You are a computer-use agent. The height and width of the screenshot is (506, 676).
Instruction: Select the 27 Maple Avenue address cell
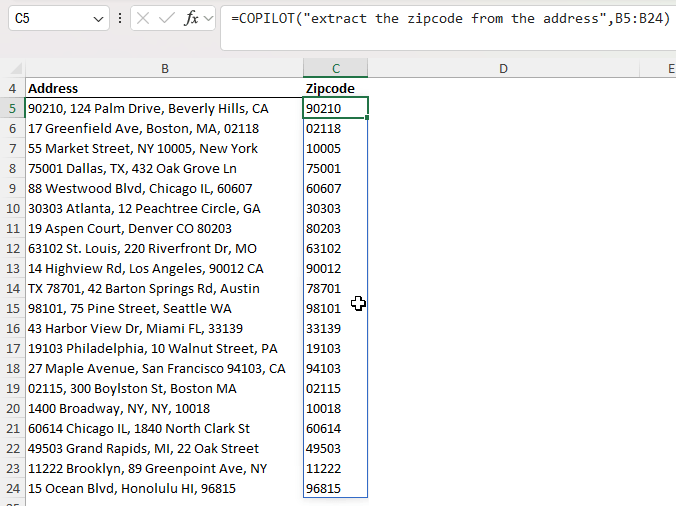click(164, 369)
